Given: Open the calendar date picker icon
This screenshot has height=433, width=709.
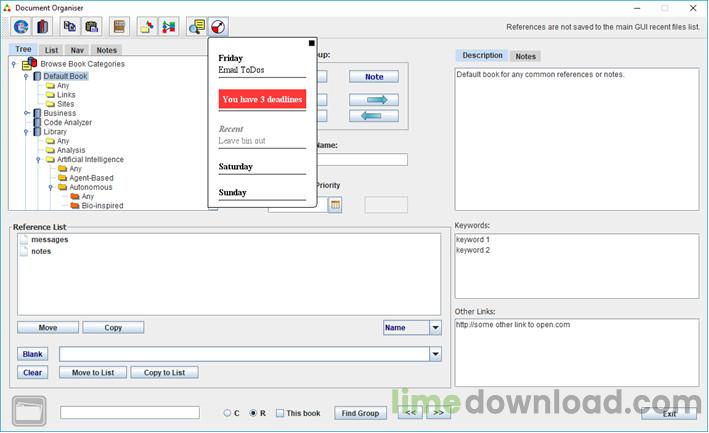Looking at the screenshot, I should (x=335, y=205).
